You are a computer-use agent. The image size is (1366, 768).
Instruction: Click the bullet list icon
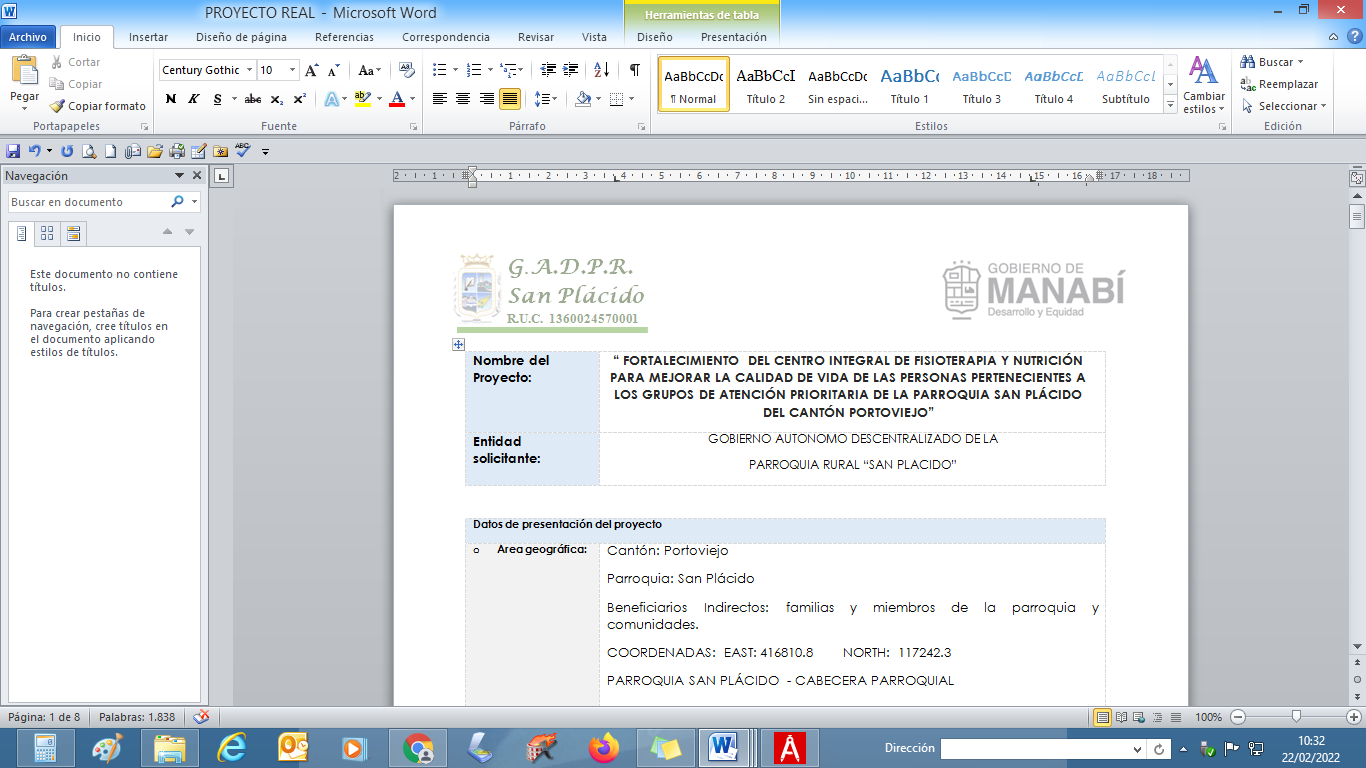(x=439, y=70)
